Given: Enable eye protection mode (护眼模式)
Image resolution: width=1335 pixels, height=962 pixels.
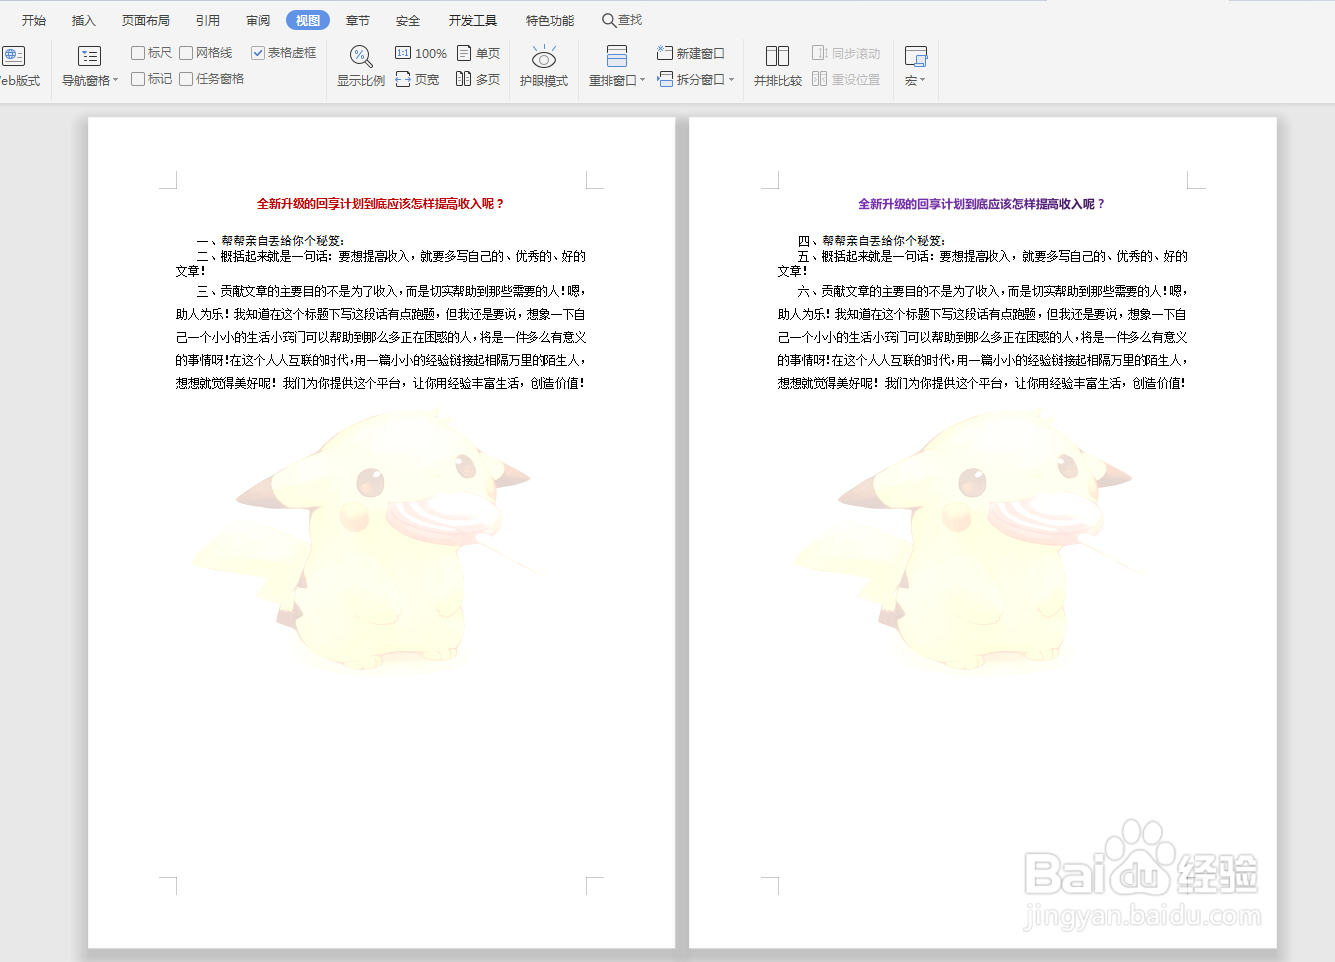Looking at the screenshot, I should tap(544, 66).
